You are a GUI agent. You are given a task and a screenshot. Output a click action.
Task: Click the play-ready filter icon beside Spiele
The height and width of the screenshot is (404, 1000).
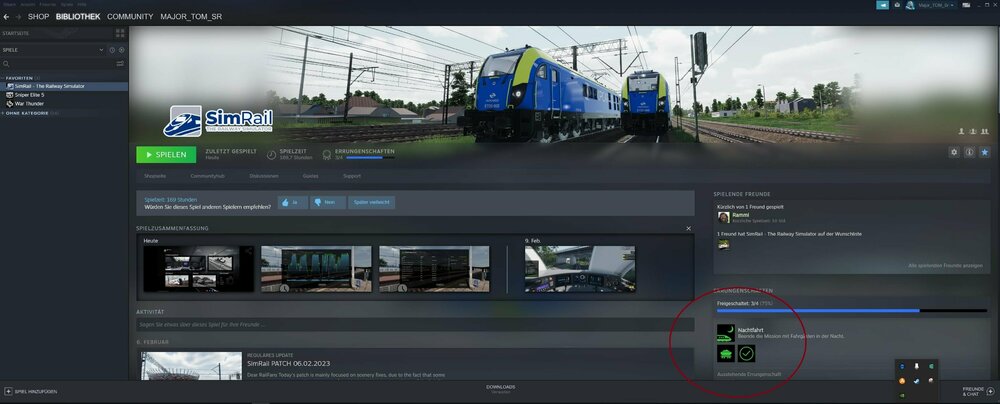(x=121, y=50)
